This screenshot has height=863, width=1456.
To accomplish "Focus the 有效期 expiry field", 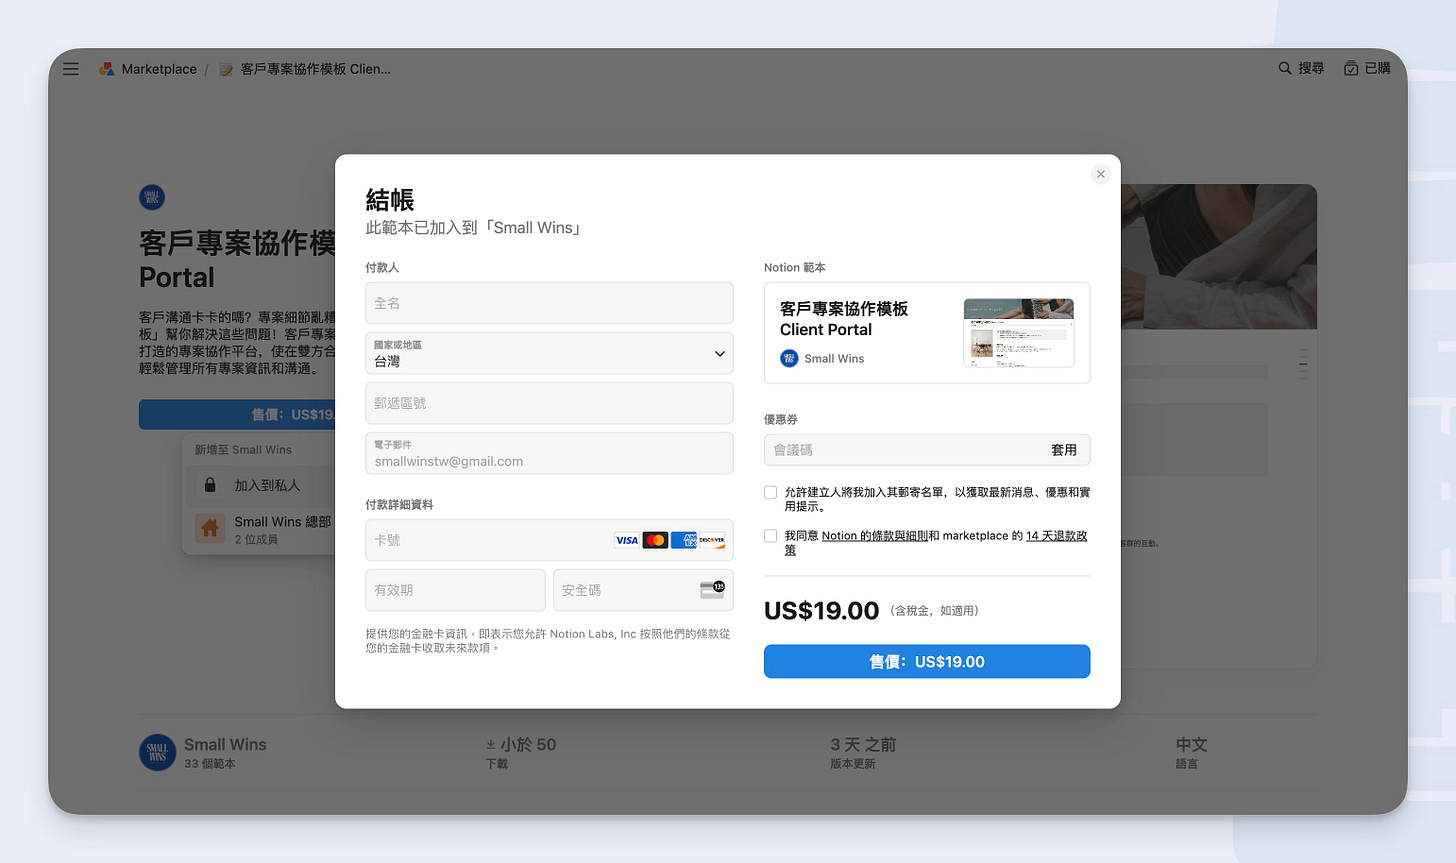I will click(455, 590).
